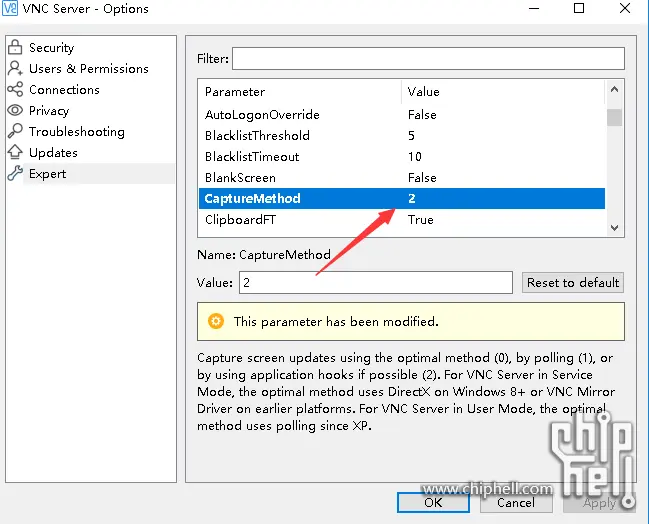Click the Users & Permissions person icon
Viewport: 649px width, 524px height.
(x=15, y=68)
